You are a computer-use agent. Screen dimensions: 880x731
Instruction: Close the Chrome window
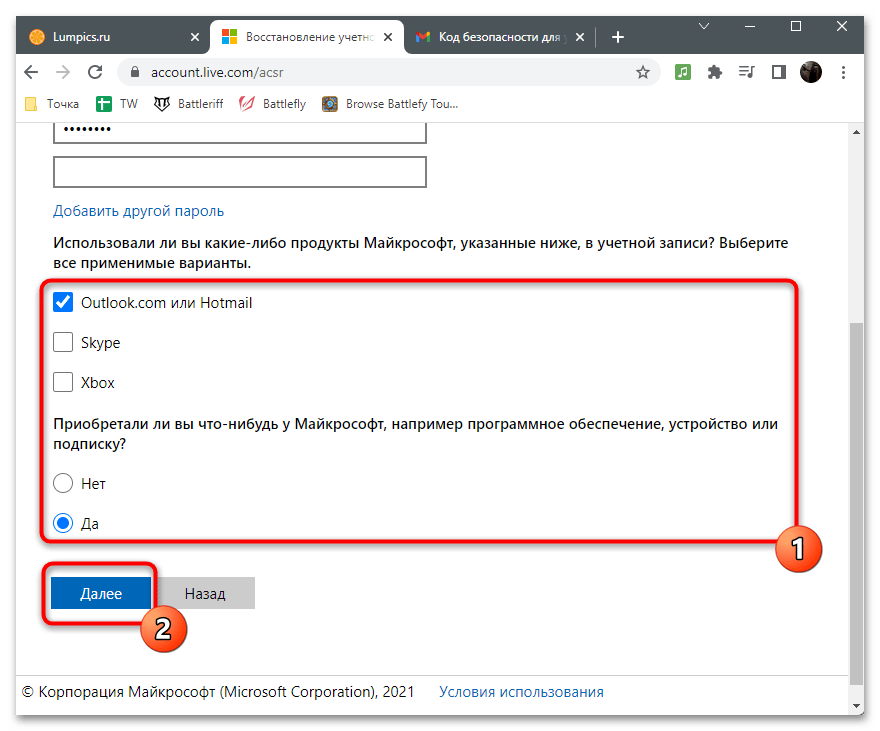[841, 26]
